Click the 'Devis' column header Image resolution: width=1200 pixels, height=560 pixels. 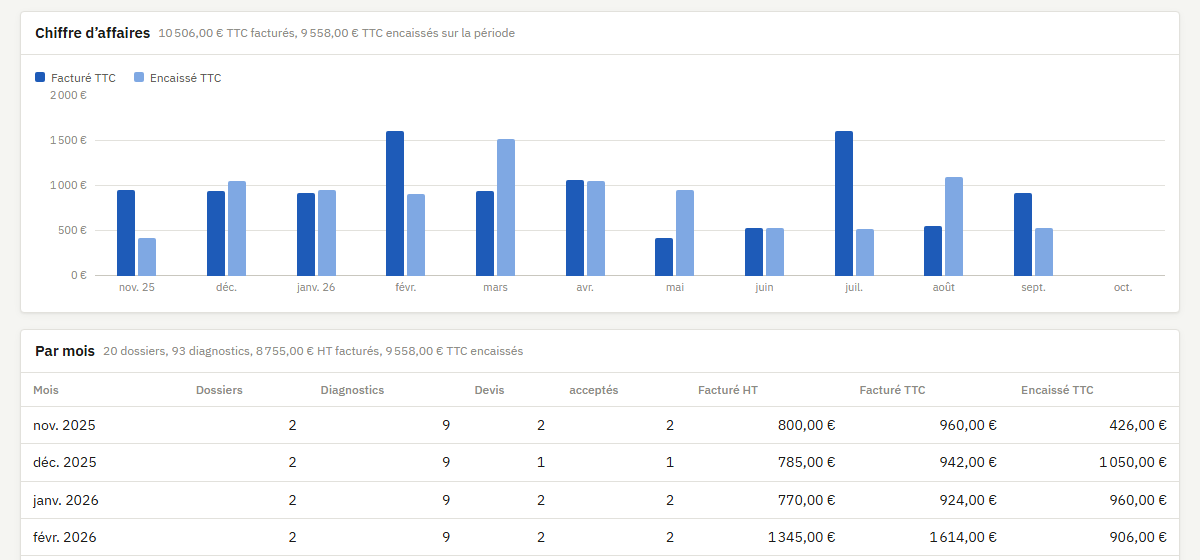tap(490, 390)
